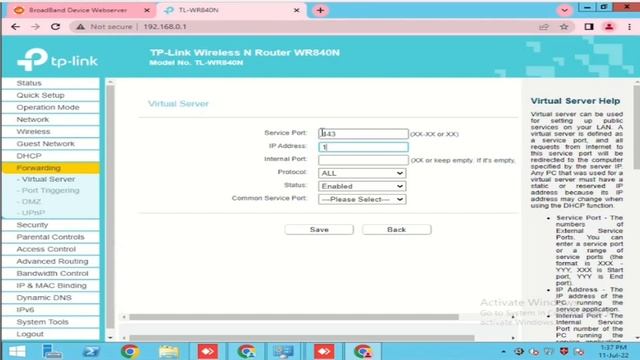Open the Status dropdown showing Enabled
The width and height of the screenshot is (640, 360).
pyautogui.click(x=362, y=186)
